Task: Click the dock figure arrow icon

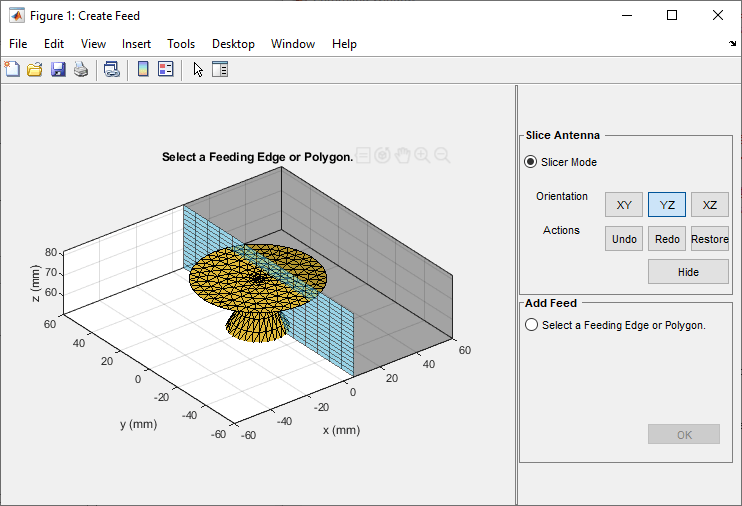Action: pyautogui.click(x=733, y=44)
